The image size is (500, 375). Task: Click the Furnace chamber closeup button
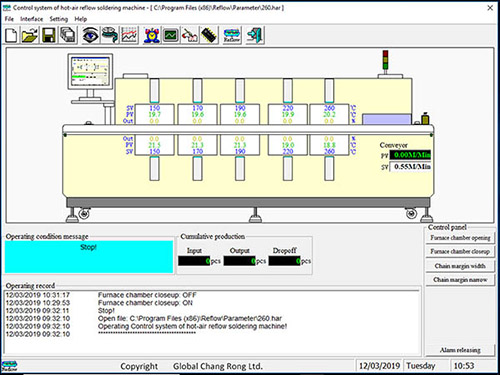coord(460,252)
